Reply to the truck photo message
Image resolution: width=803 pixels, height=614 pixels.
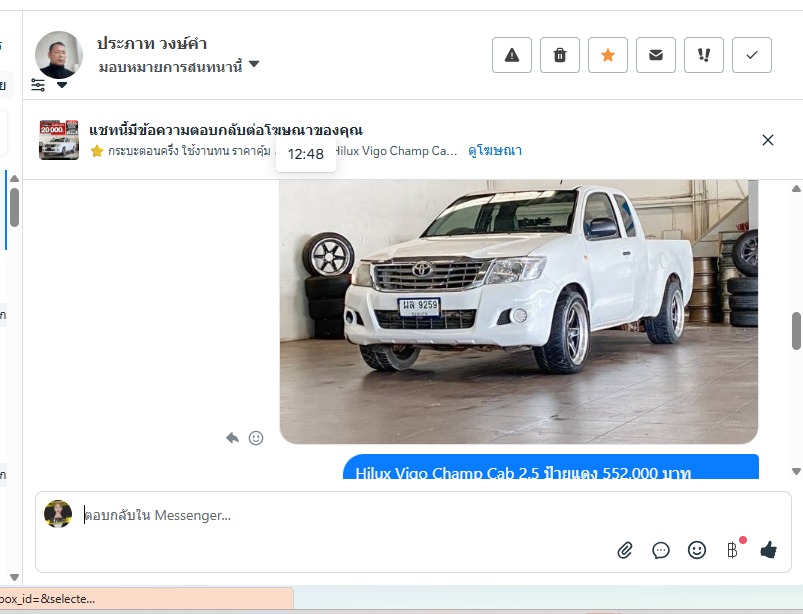pos(233,438)
